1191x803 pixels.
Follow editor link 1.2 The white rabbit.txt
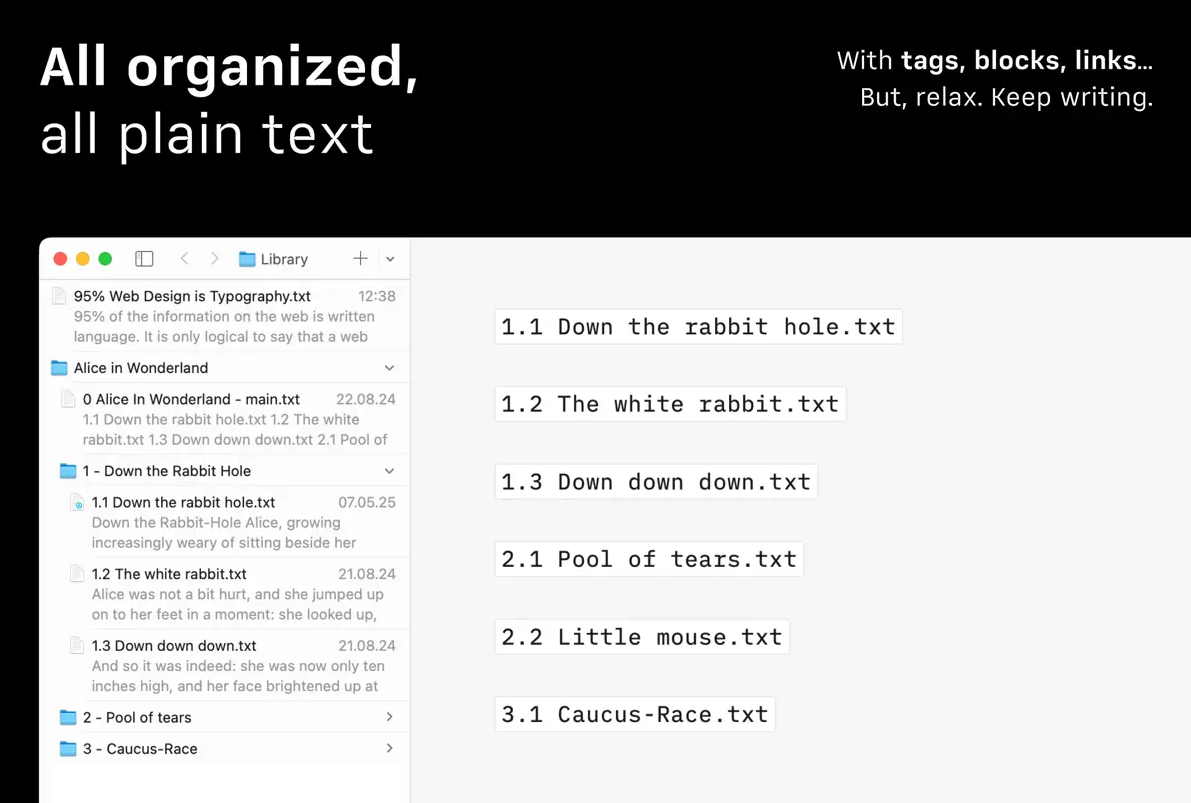click(x=670, y=404)
